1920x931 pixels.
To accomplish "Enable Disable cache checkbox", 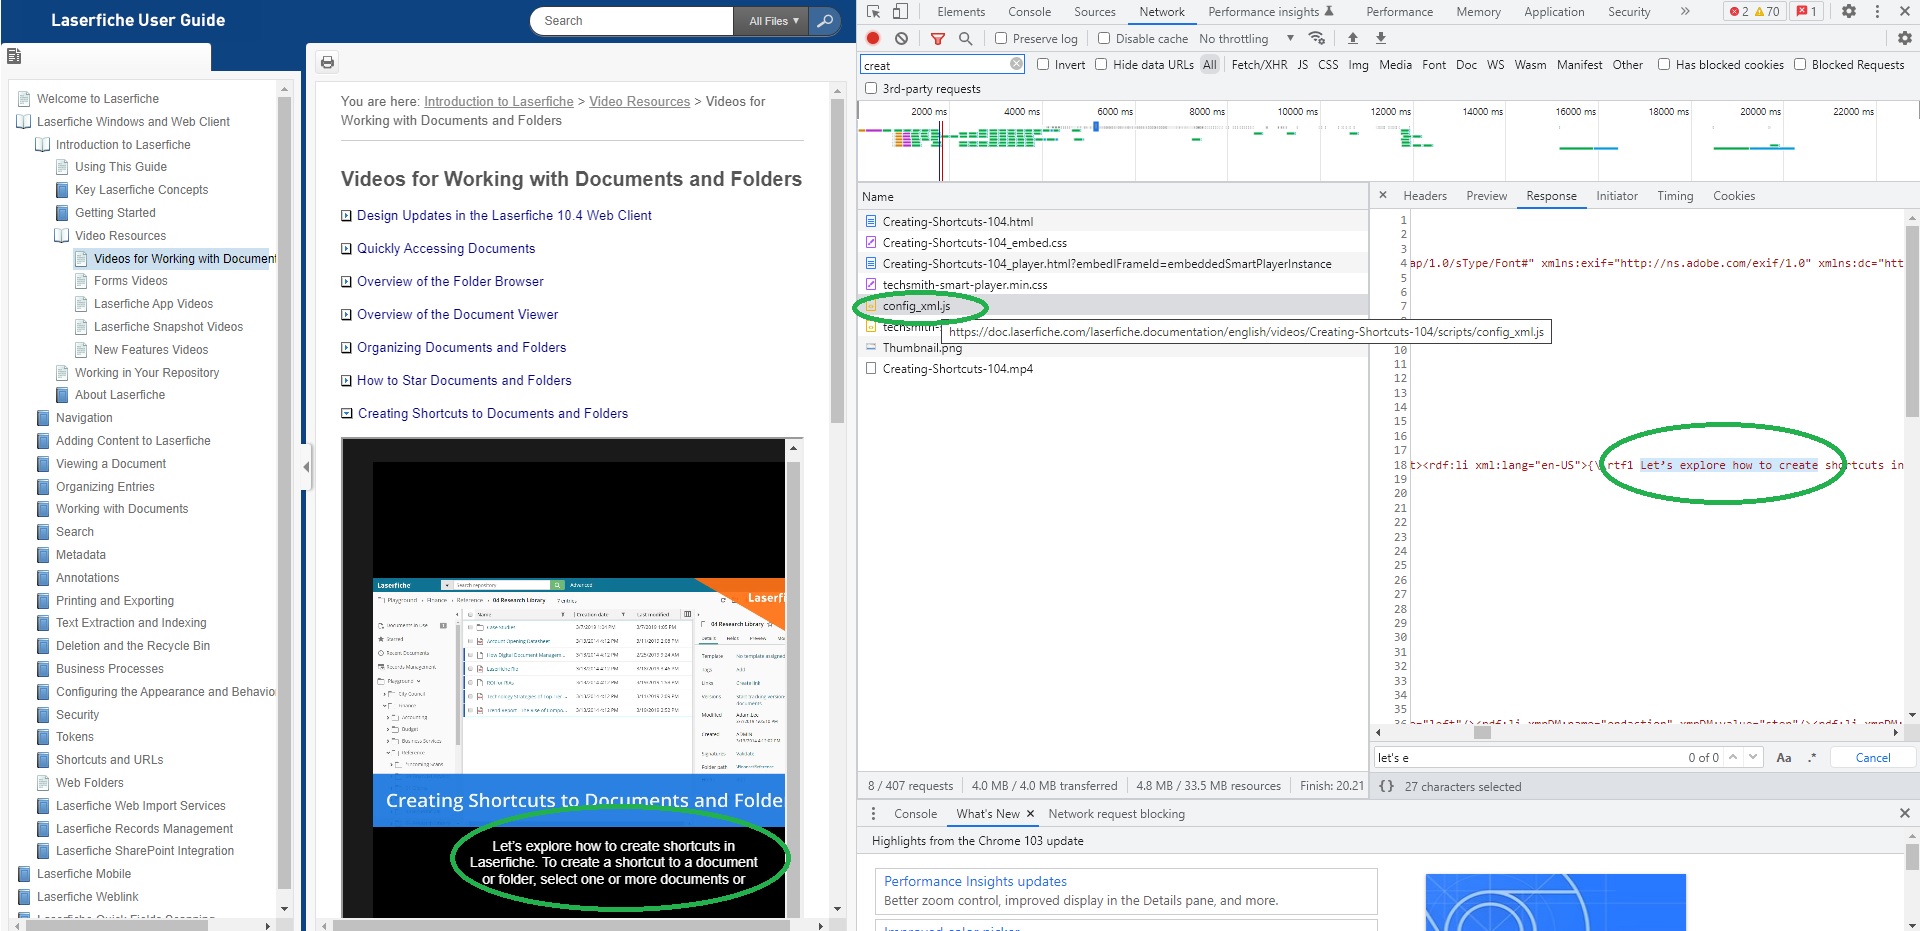I will 1104,39.
